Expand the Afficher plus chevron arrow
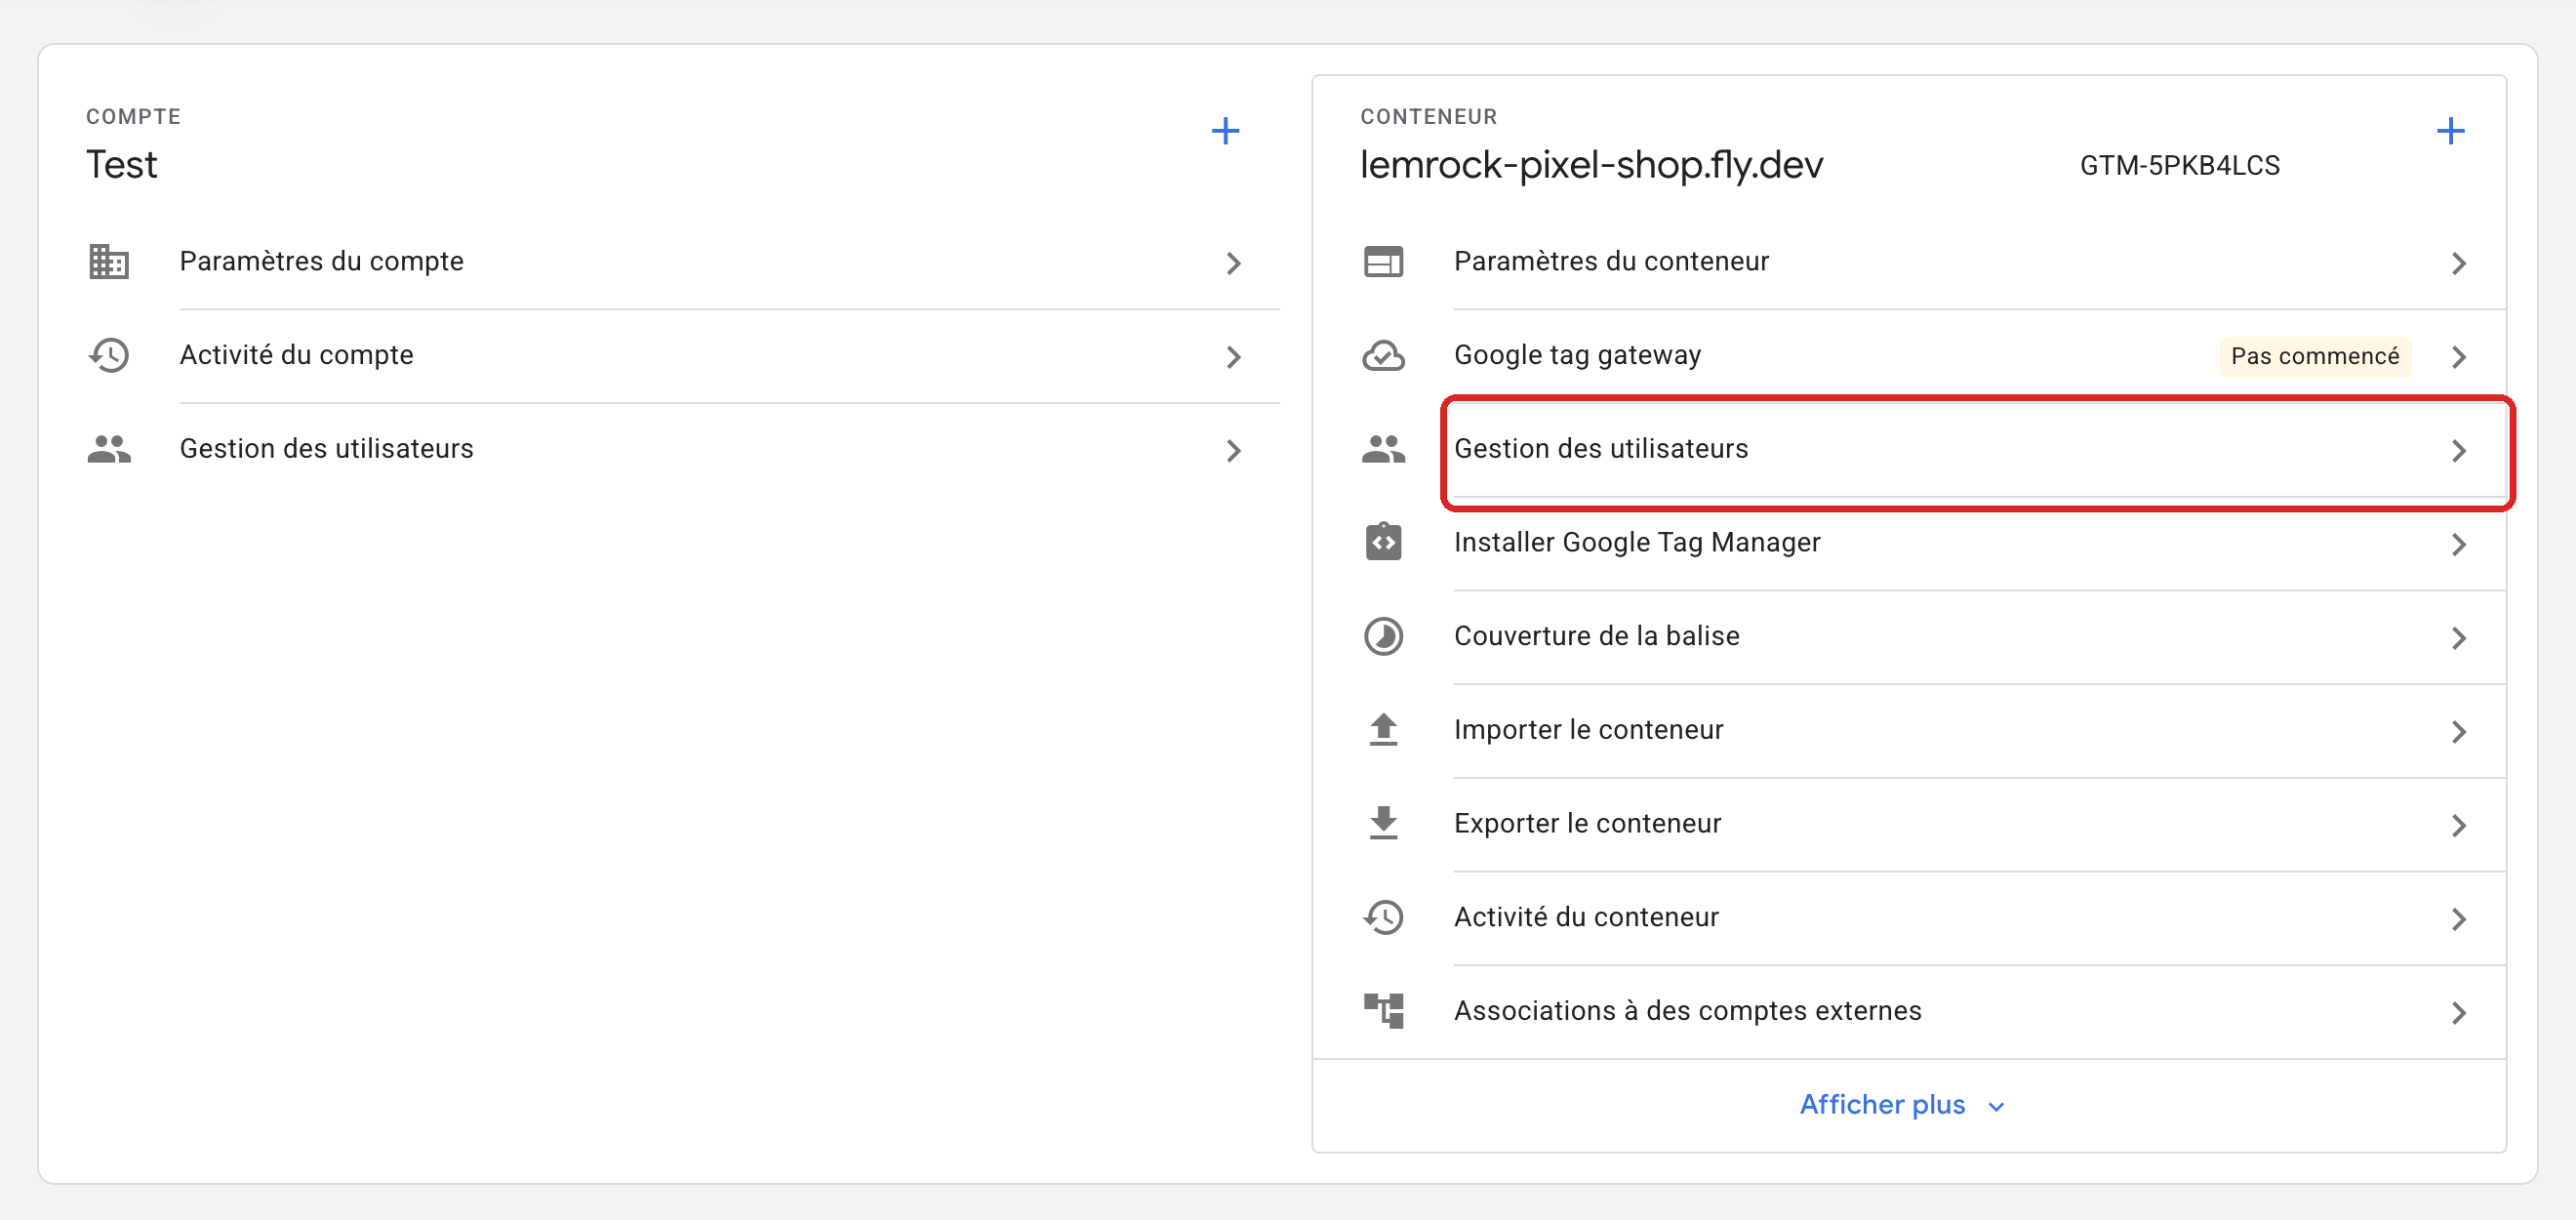 [1996, 1107]
